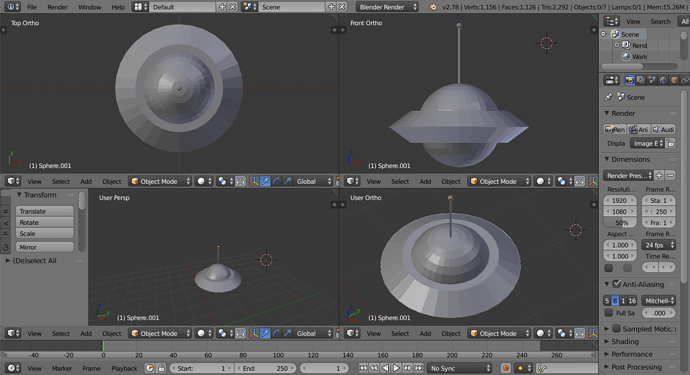Open the Window menu

[89, 7]
